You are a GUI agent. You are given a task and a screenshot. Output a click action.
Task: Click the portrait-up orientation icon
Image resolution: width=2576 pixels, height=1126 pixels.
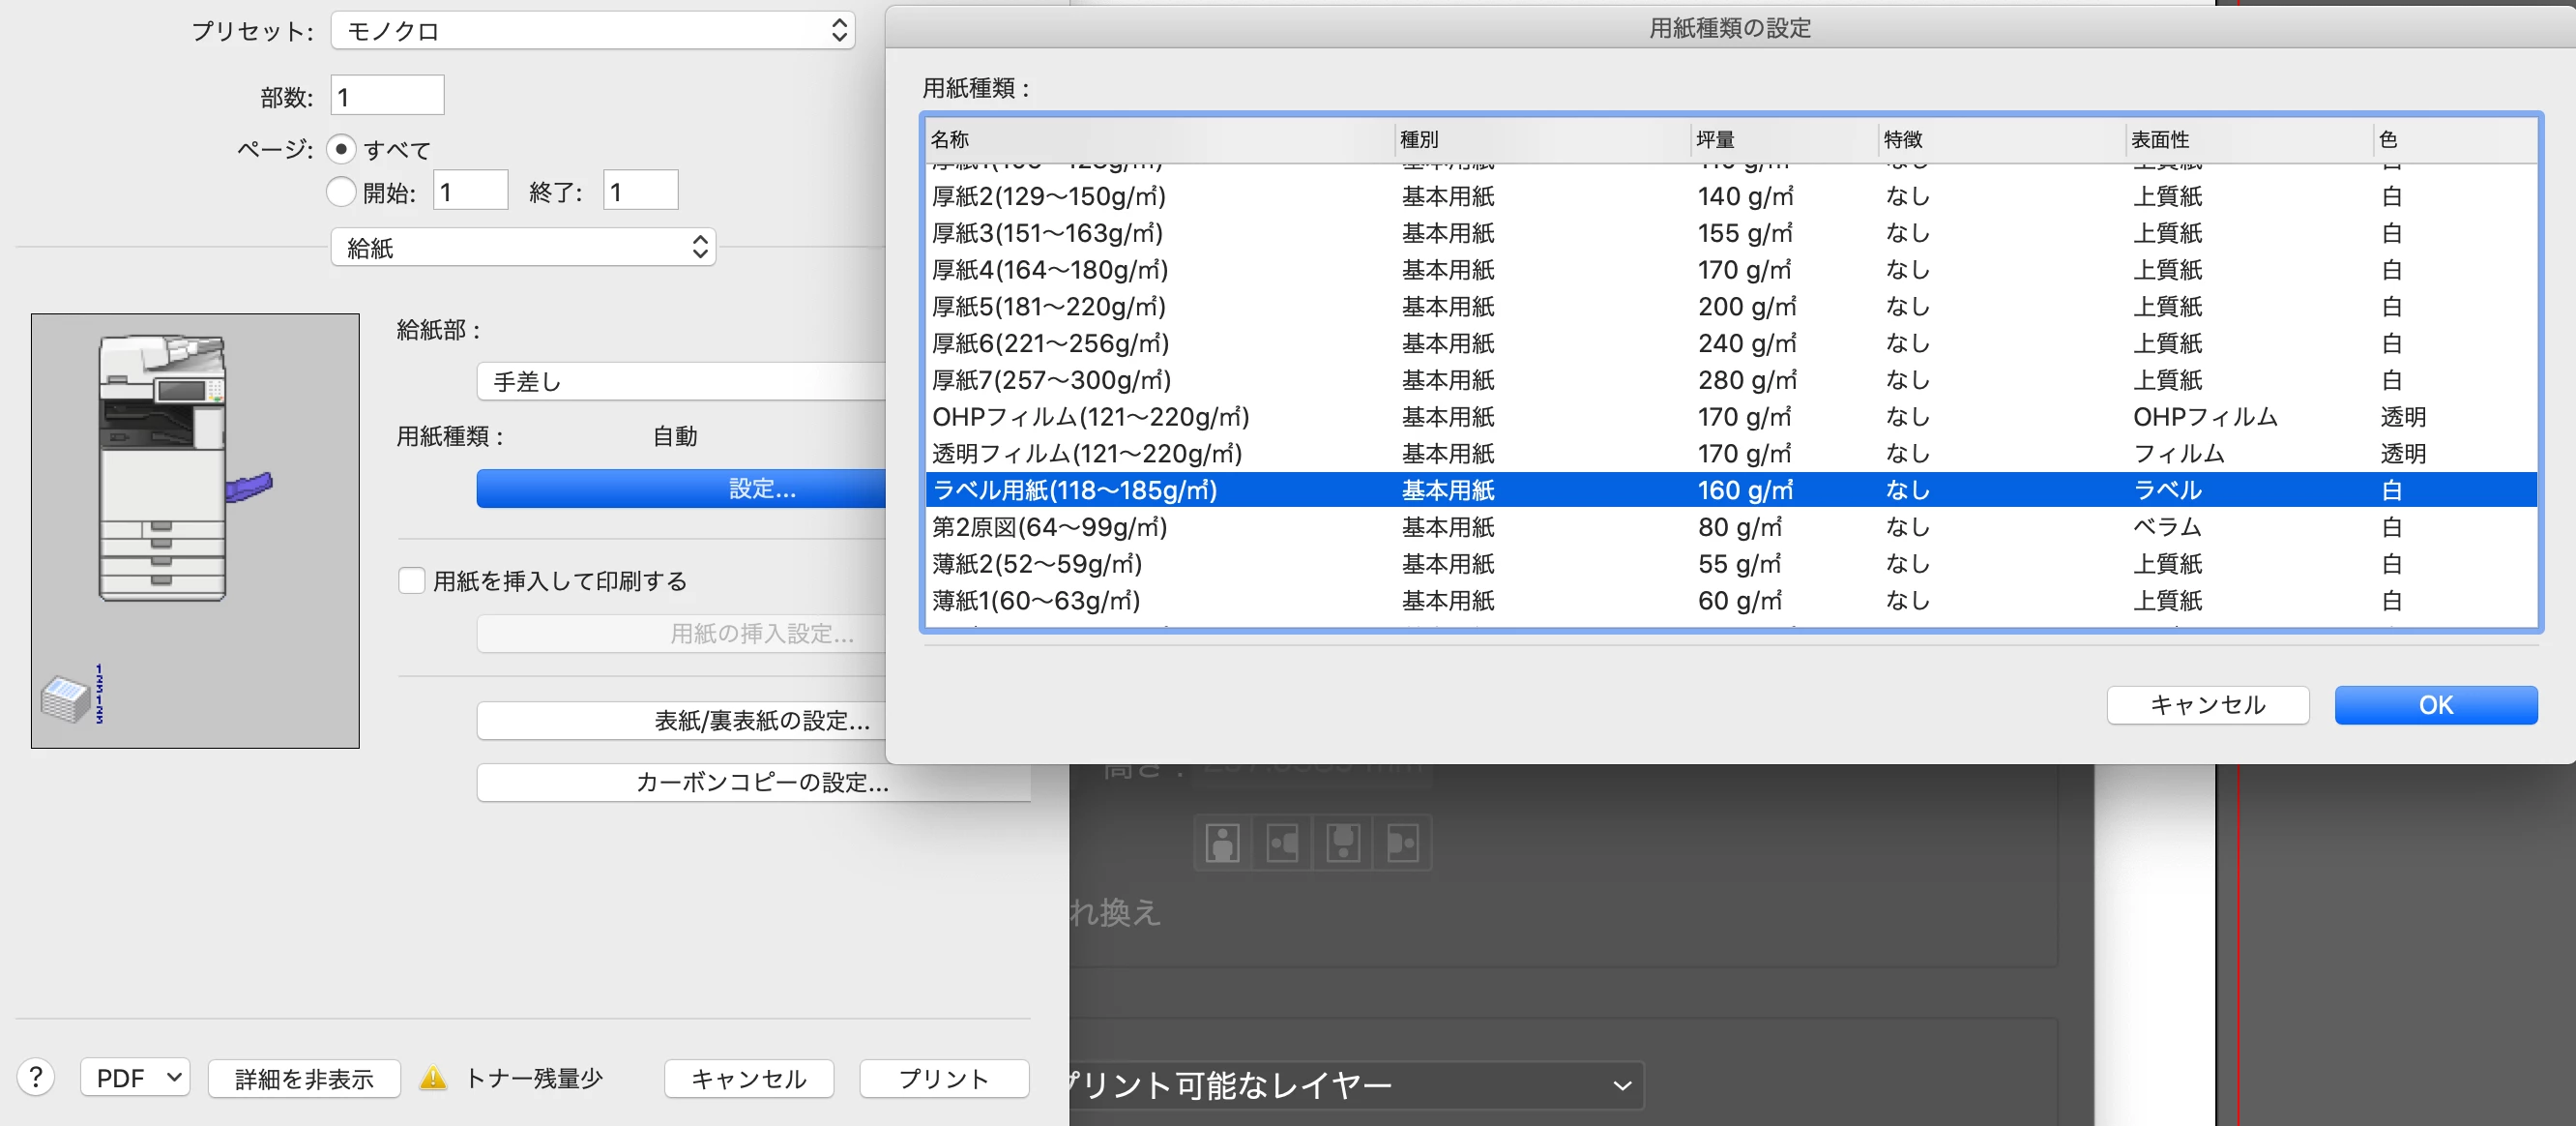point(1222,843)
